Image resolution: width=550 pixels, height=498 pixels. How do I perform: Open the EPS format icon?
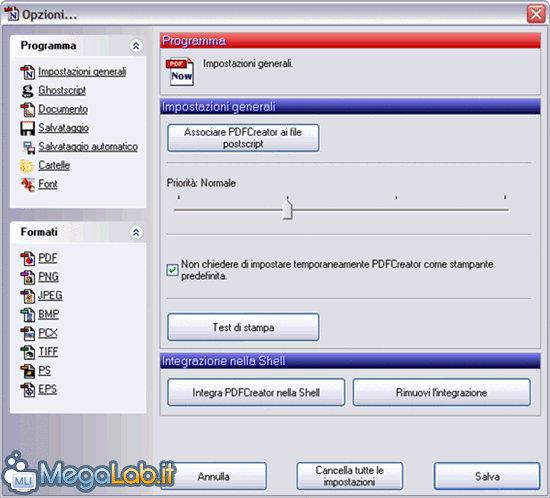(27, 390)
